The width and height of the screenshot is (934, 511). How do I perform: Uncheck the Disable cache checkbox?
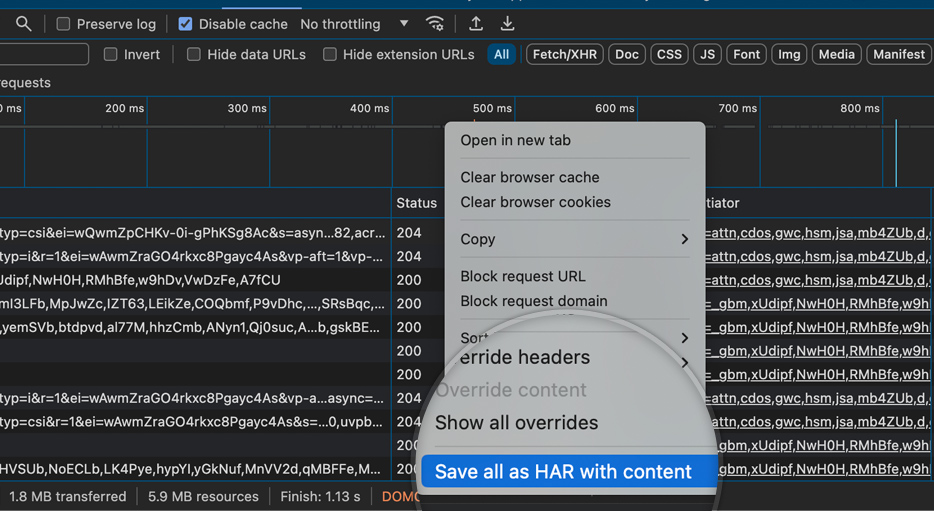click(x=185, y=24)
